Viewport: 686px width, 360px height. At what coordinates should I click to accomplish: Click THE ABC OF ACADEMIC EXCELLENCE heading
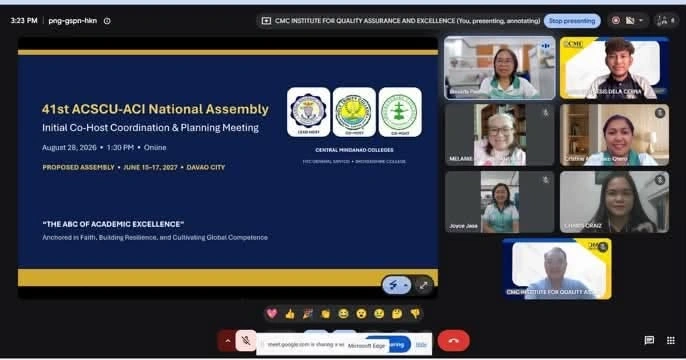tap(113, 224)
